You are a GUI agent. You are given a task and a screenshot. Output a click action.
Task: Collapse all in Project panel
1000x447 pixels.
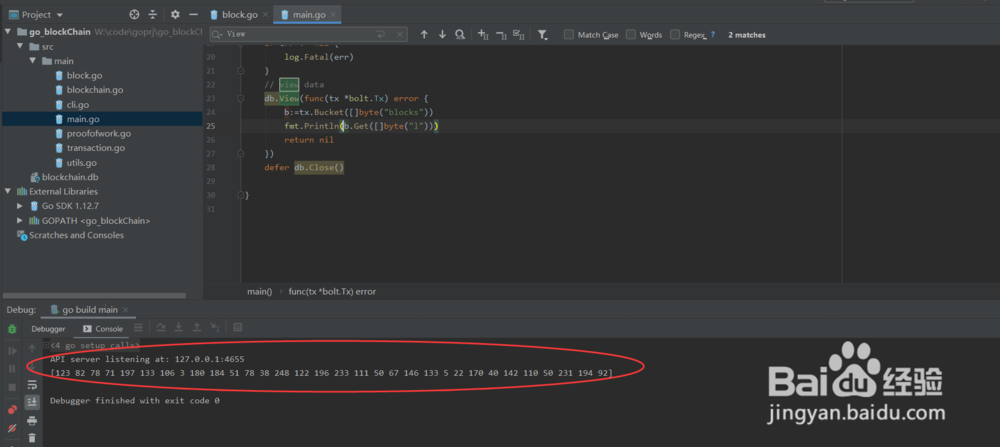[152, 14]
